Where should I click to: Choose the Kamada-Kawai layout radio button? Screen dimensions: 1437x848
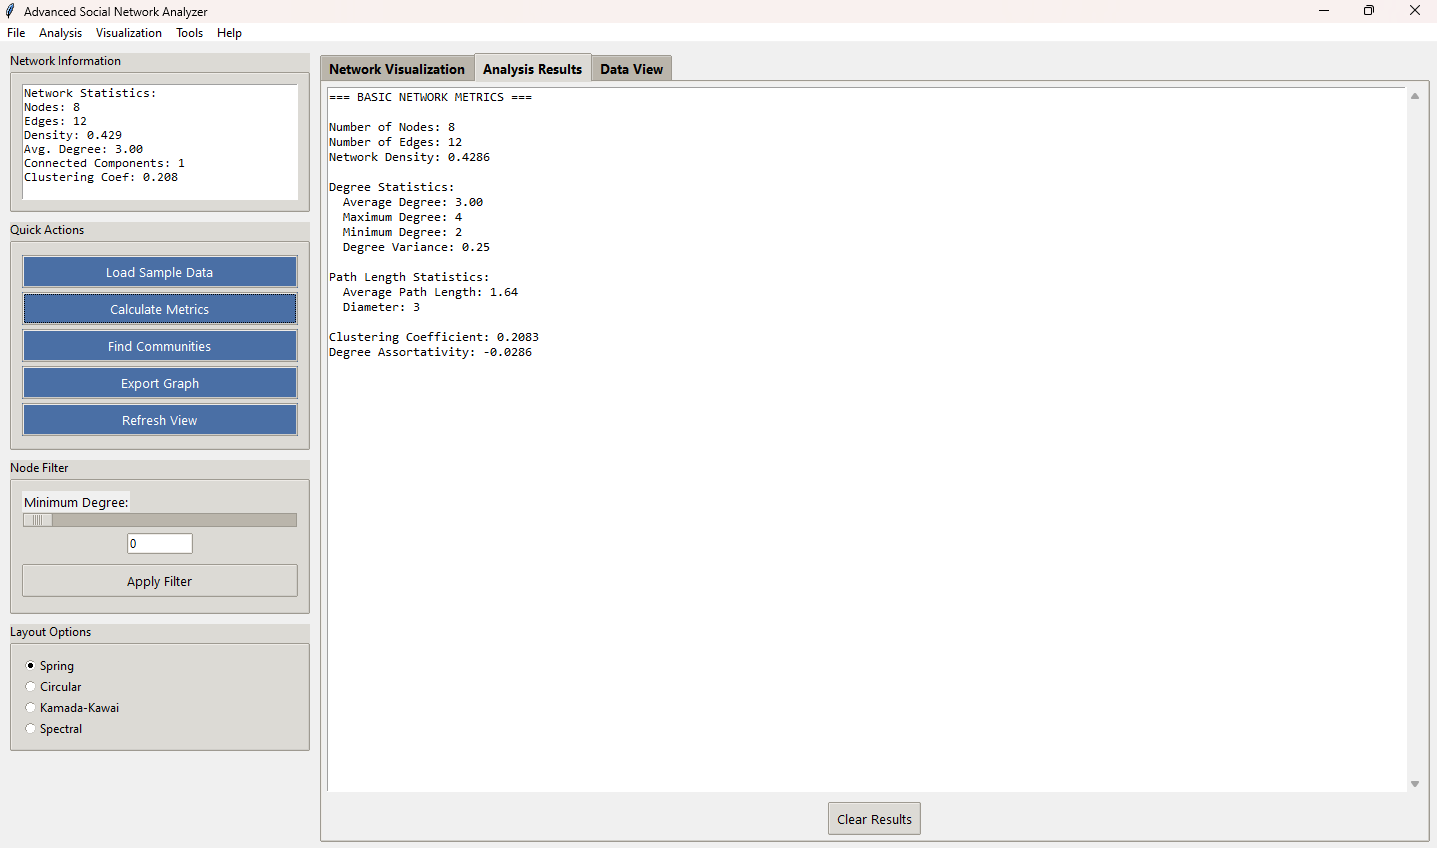(31, 708)
